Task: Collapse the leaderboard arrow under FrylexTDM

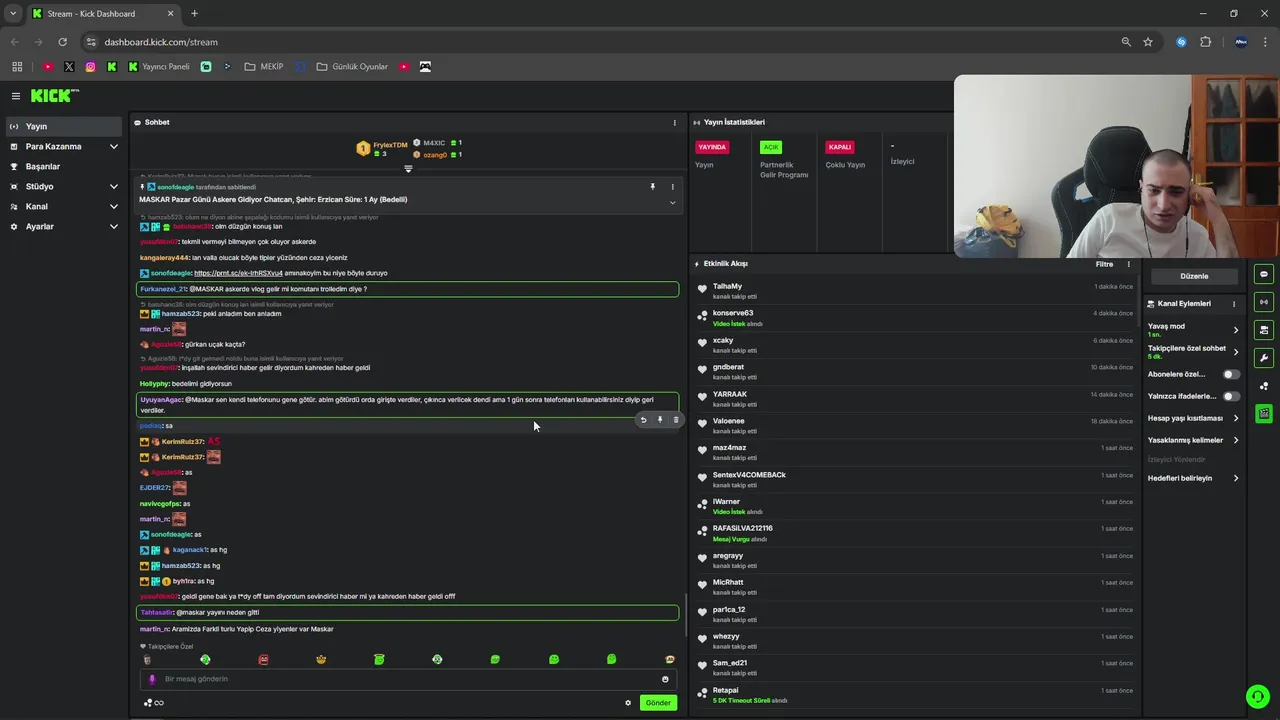Action: coord(408,169)
